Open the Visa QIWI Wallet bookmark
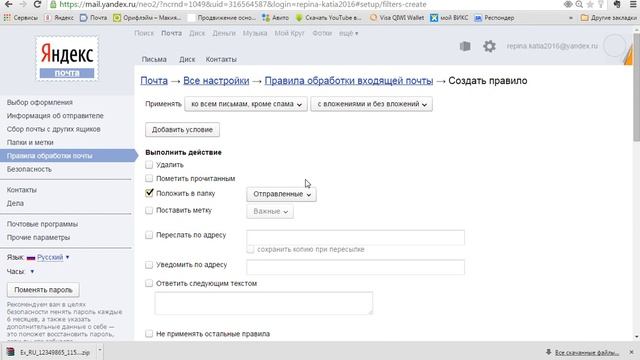This screenshot has height=360, width=640. pos(397,18)
